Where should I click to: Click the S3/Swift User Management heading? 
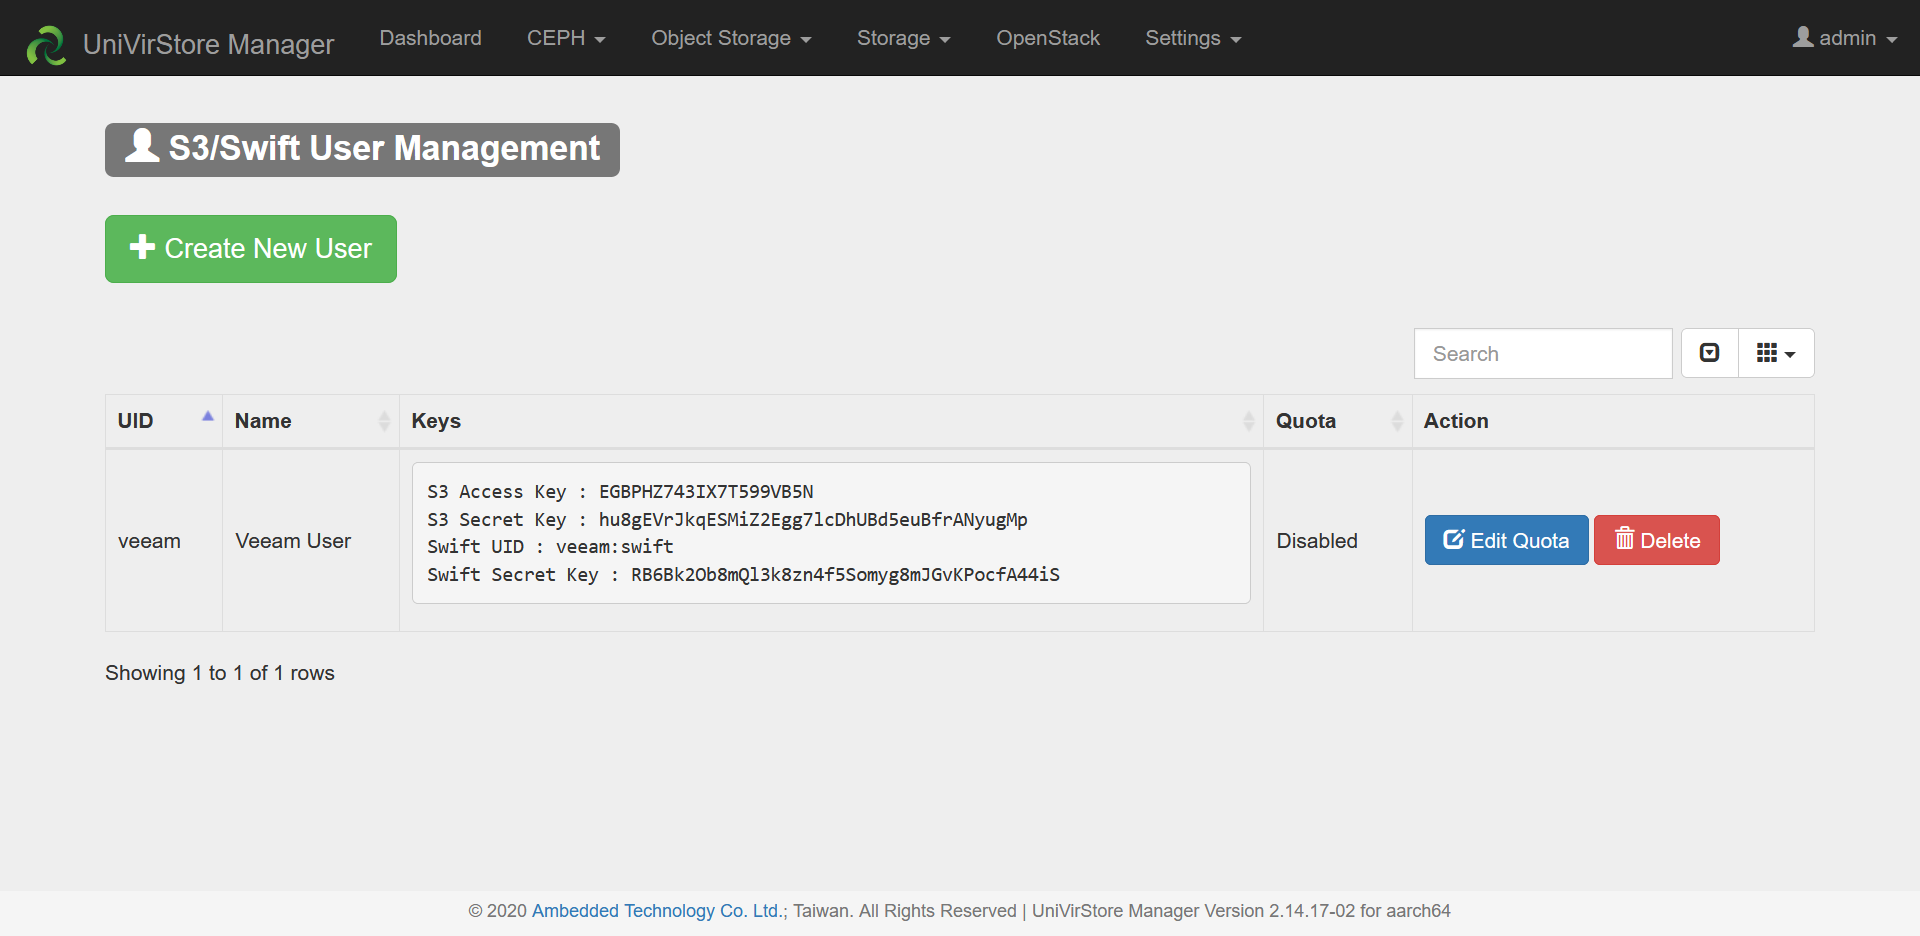(362, 150)
